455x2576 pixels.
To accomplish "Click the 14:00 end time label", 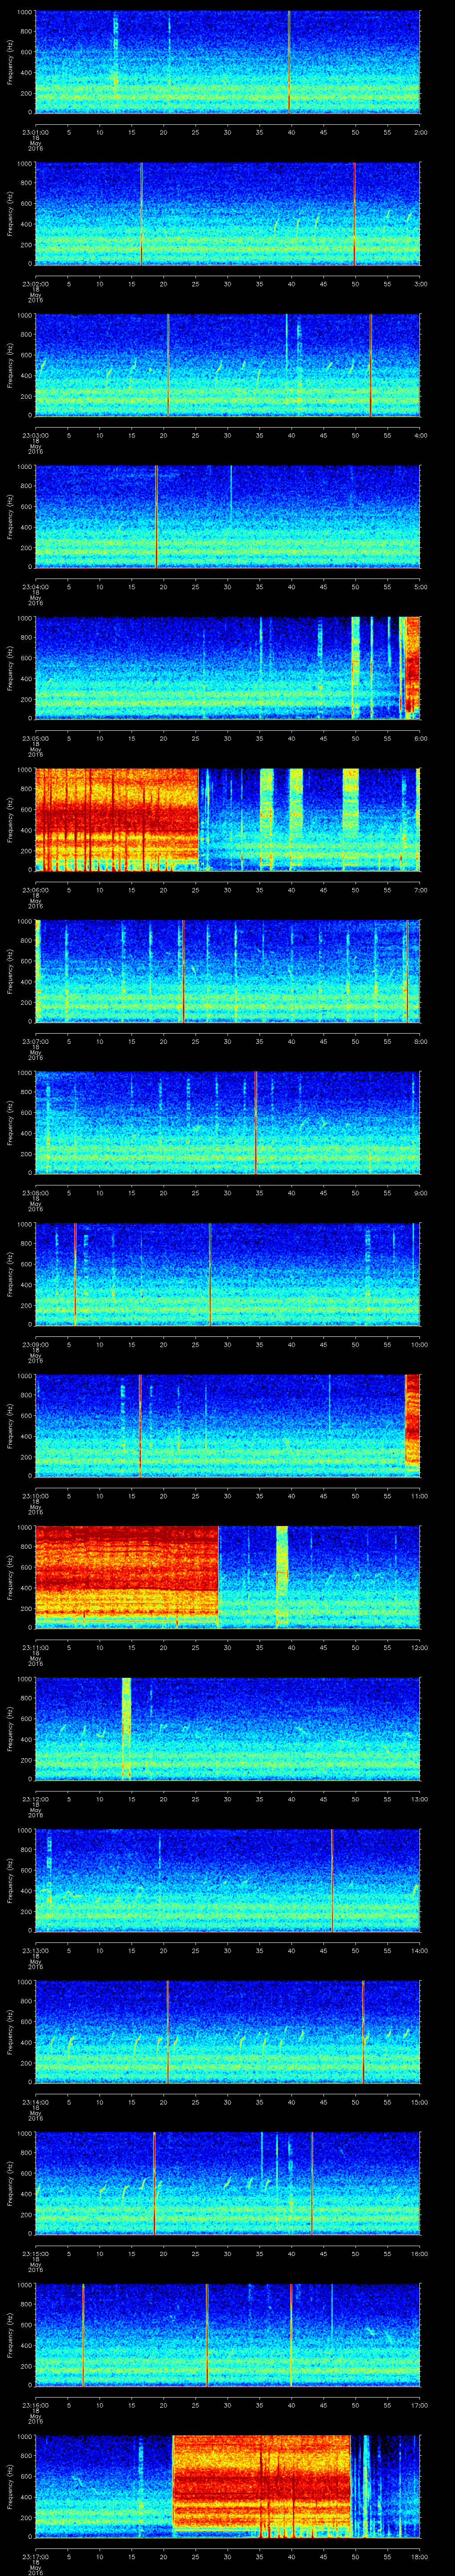I will point(419,1951).
